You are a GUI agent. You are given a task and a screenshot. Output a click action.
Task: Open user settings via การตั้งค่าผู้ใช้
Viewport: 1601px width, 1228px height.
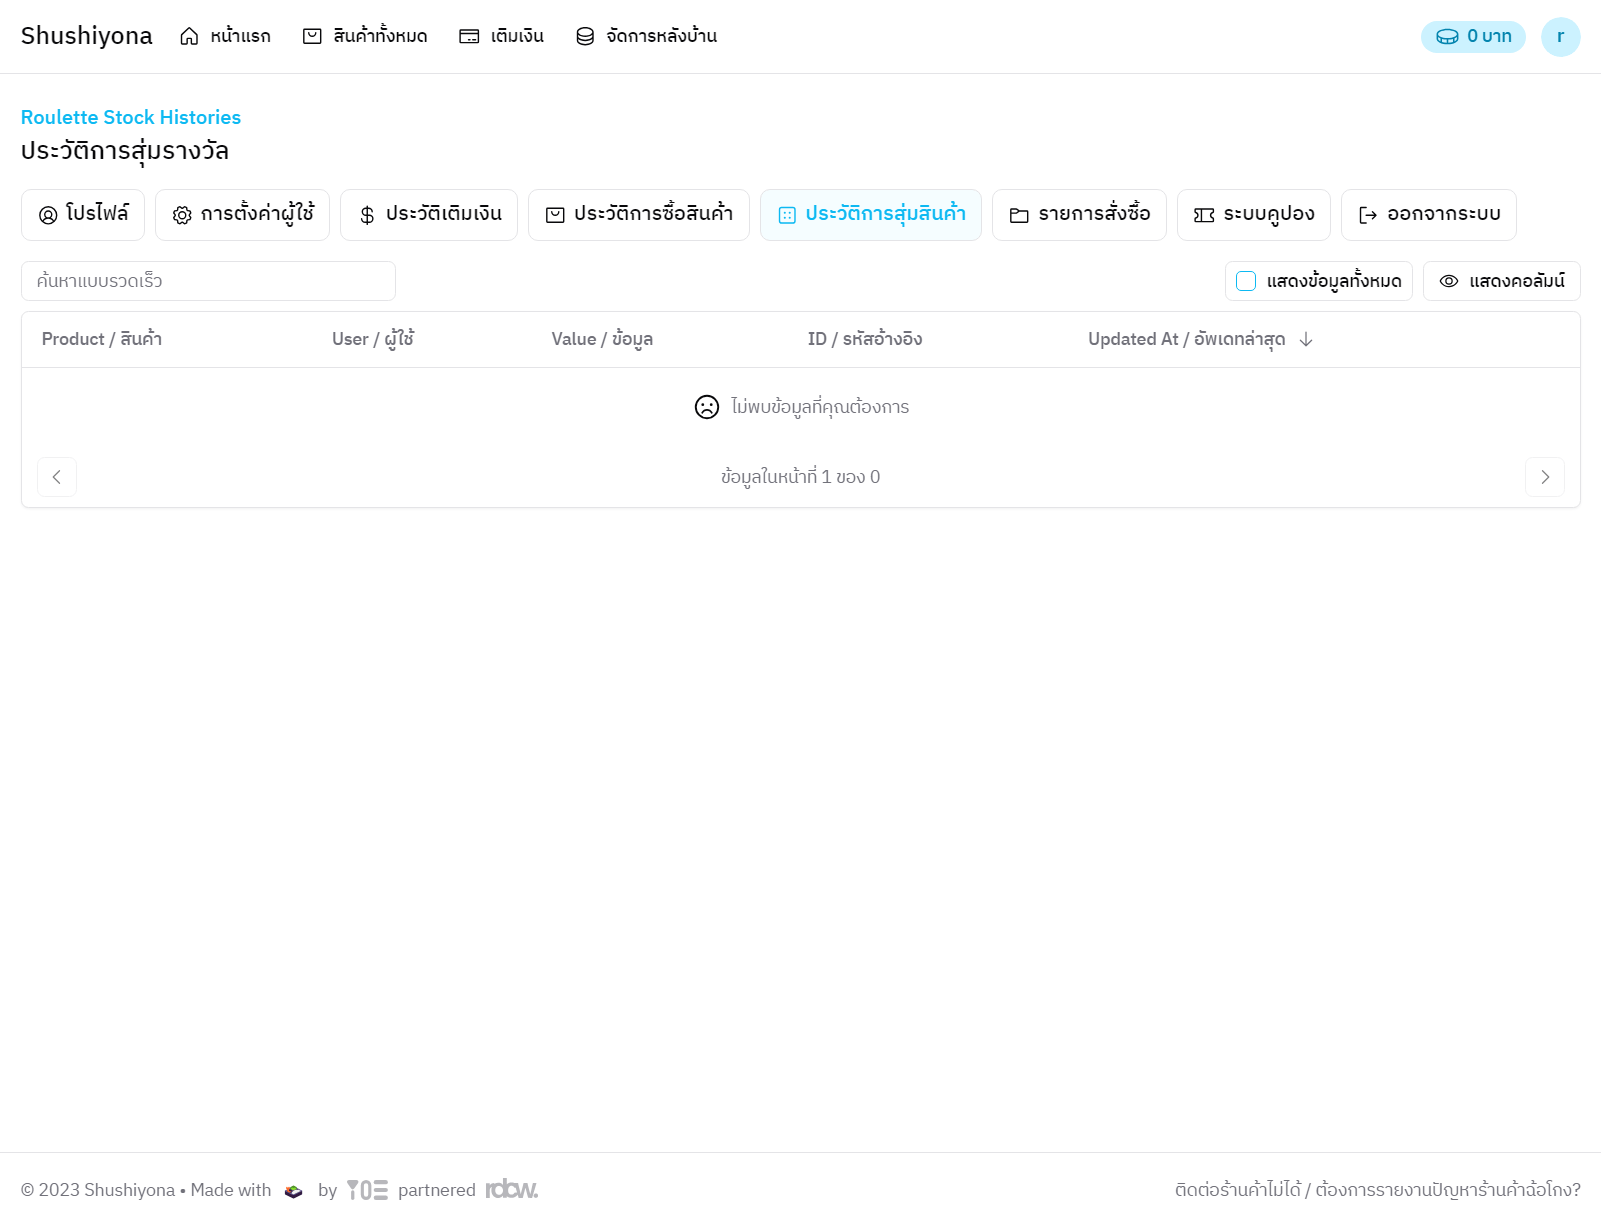242,215
